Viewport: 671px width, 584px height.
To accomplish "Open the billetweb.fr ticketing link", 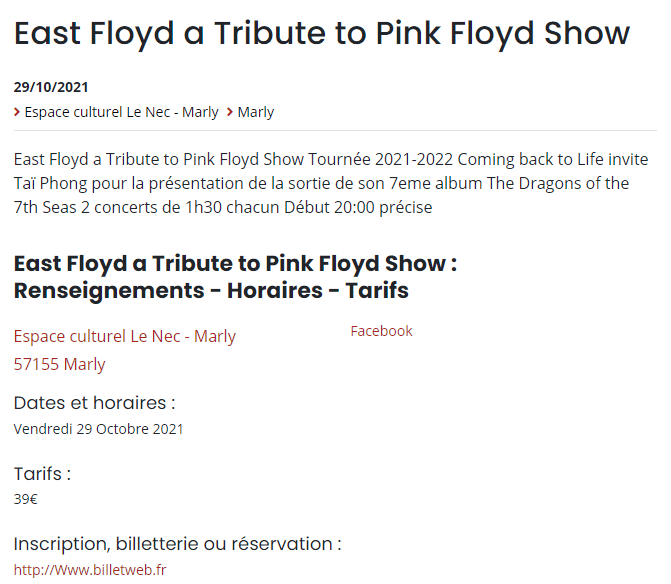I will pos(90,570).
